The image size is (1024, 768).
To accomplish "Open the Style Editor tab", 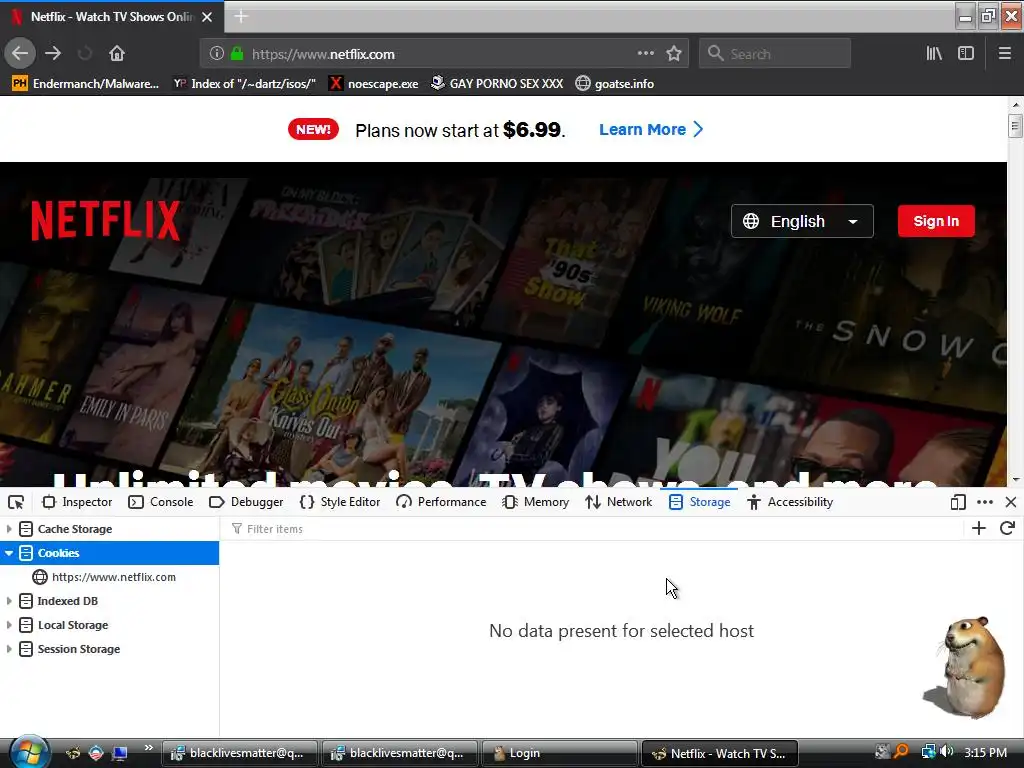I will (340, 502).
